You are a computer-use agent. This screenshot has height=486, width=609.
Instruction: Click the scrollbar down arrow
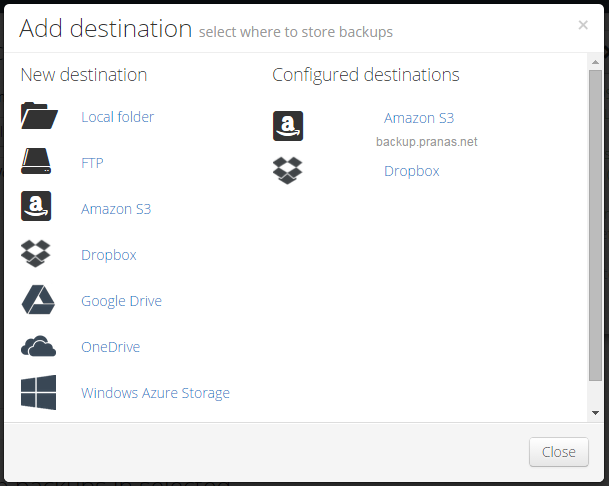(595, 413)
